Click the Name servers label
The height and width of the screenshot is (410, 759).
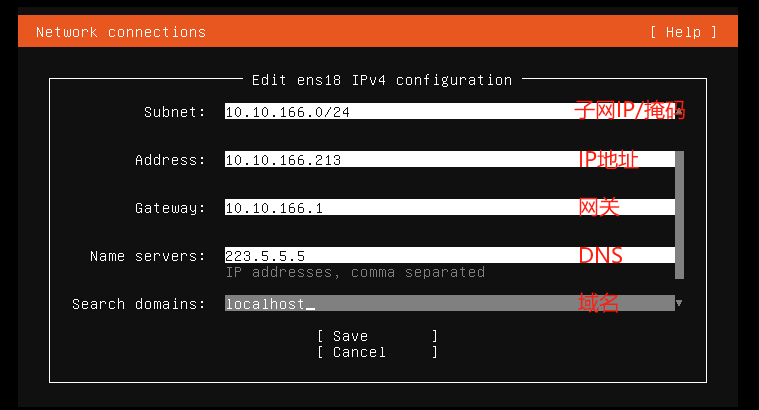[147, 256]
